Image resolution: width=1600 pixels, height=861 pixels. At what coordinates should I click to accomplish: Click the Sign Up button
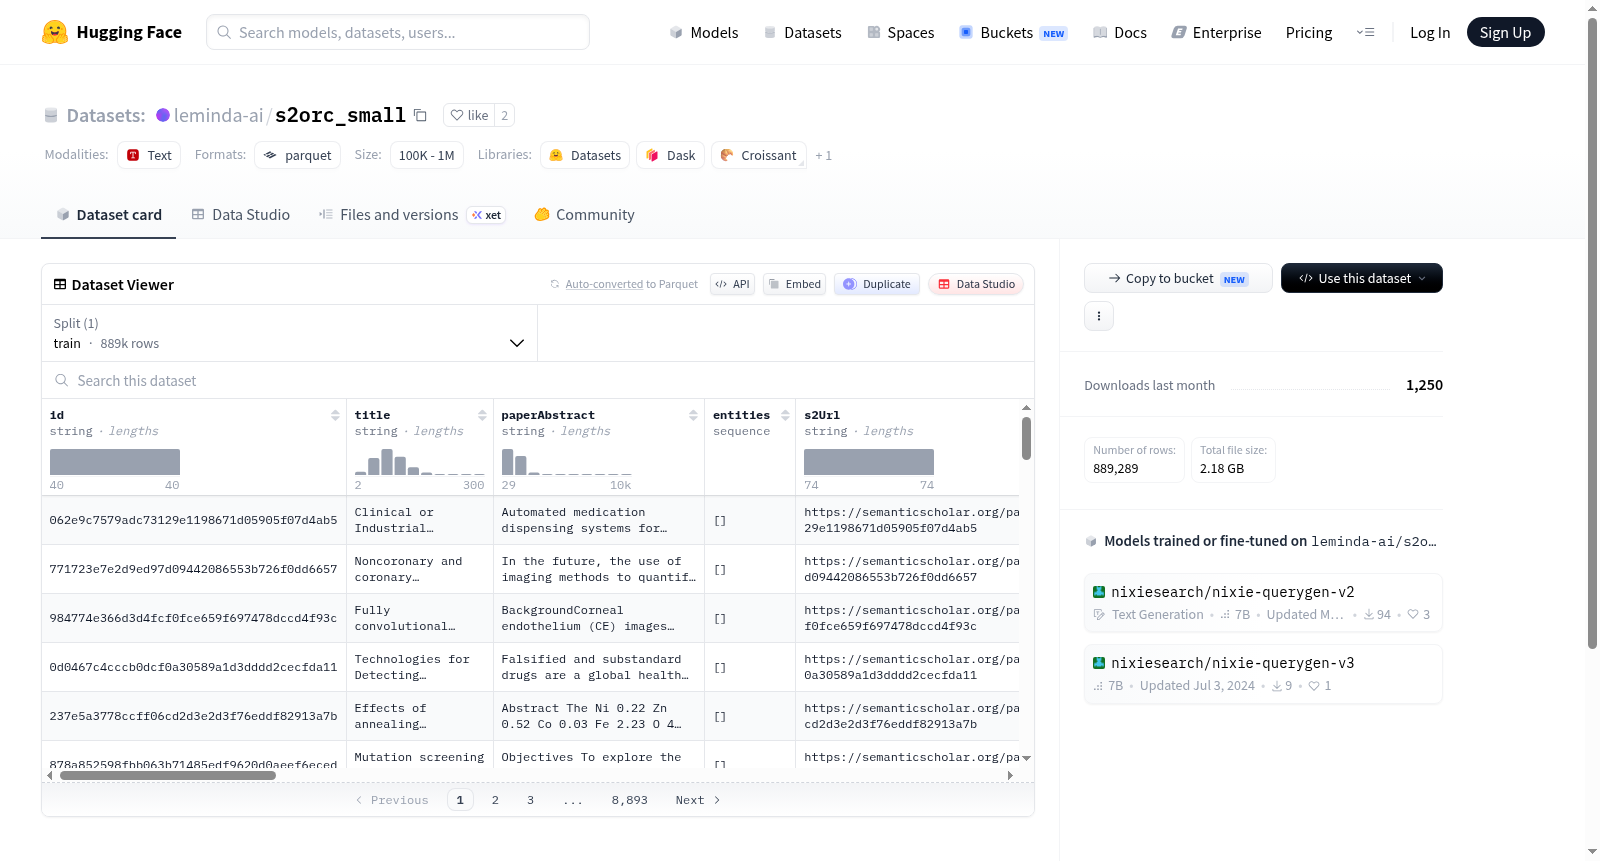point(1505,32)
